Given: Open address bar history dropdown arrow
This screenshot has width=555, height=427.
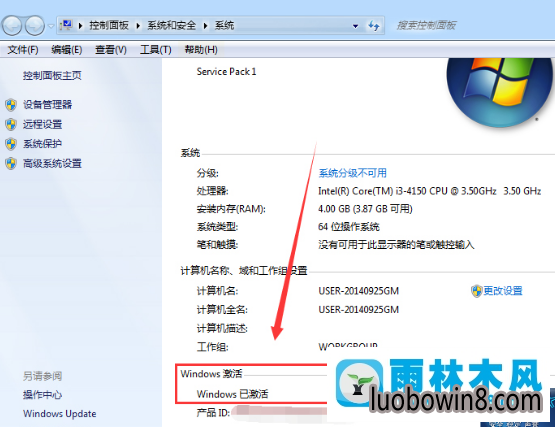Looking at the screenshot, I should (355, 26).
